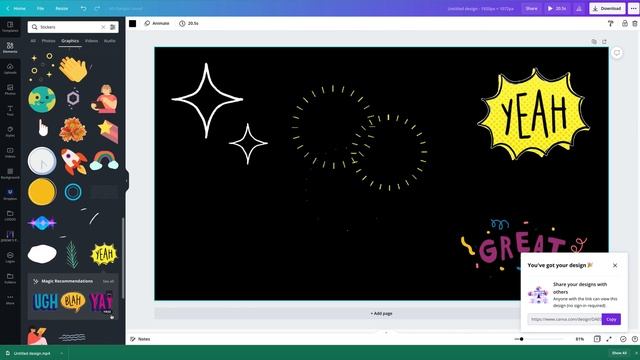
Task: Open the Templates sidebar tab
Action: click(10, 27)
